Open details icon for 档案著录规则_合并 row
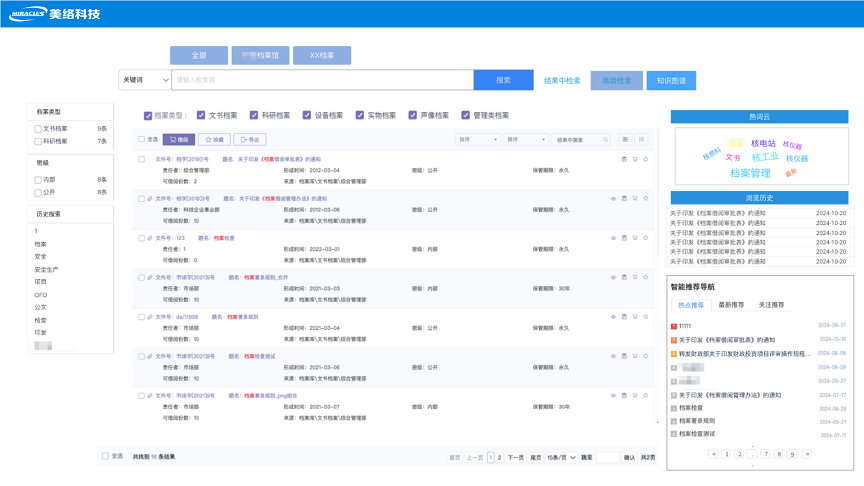This screenshot has width=864, height=486. click(x=624, y=277)
